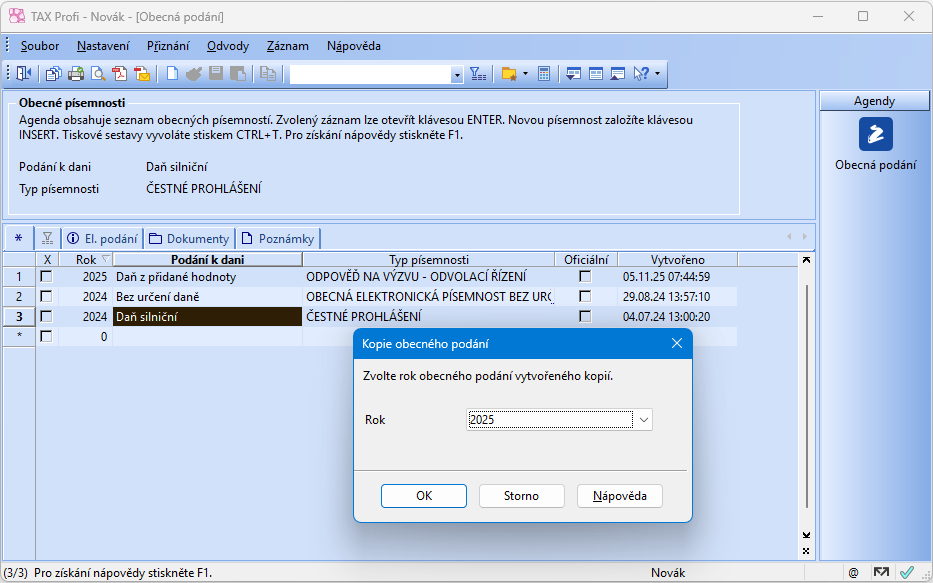Open print preview with the magnifier icon
Image resolution: width=933 pixels, height=583 pixels.
[x=98, y=74]
